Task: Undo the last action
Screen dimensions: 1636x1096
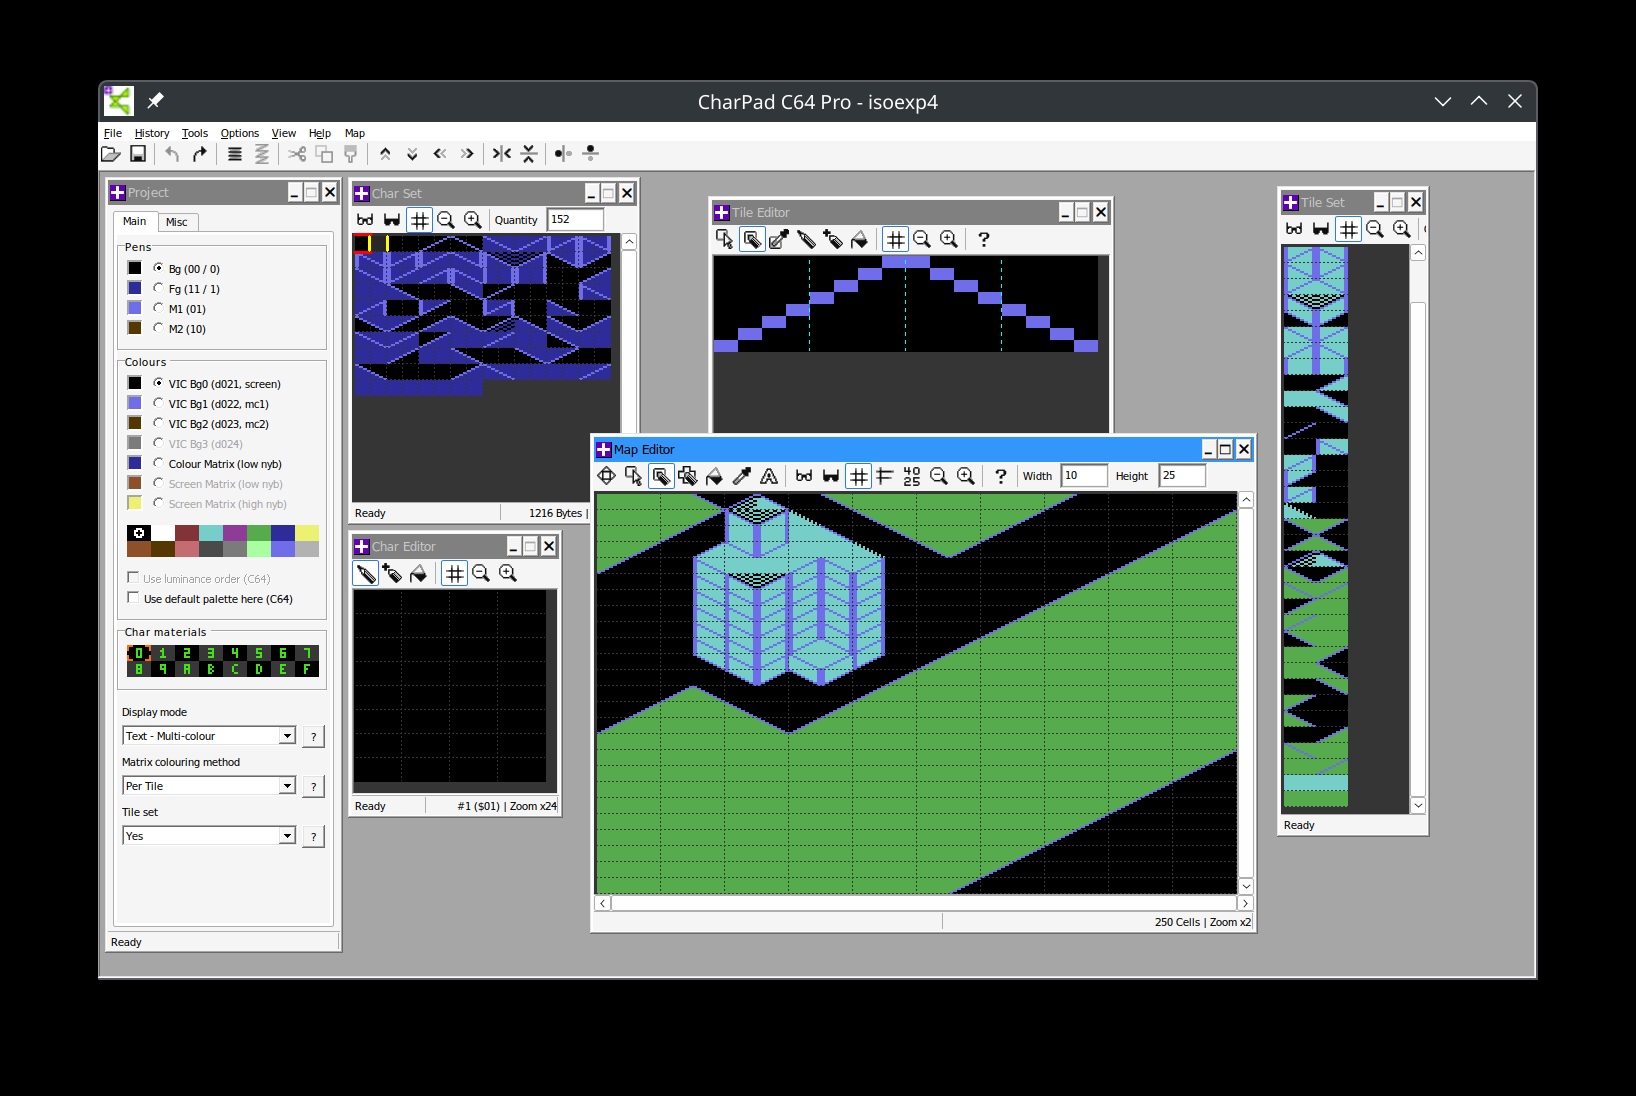Action: 172,154
